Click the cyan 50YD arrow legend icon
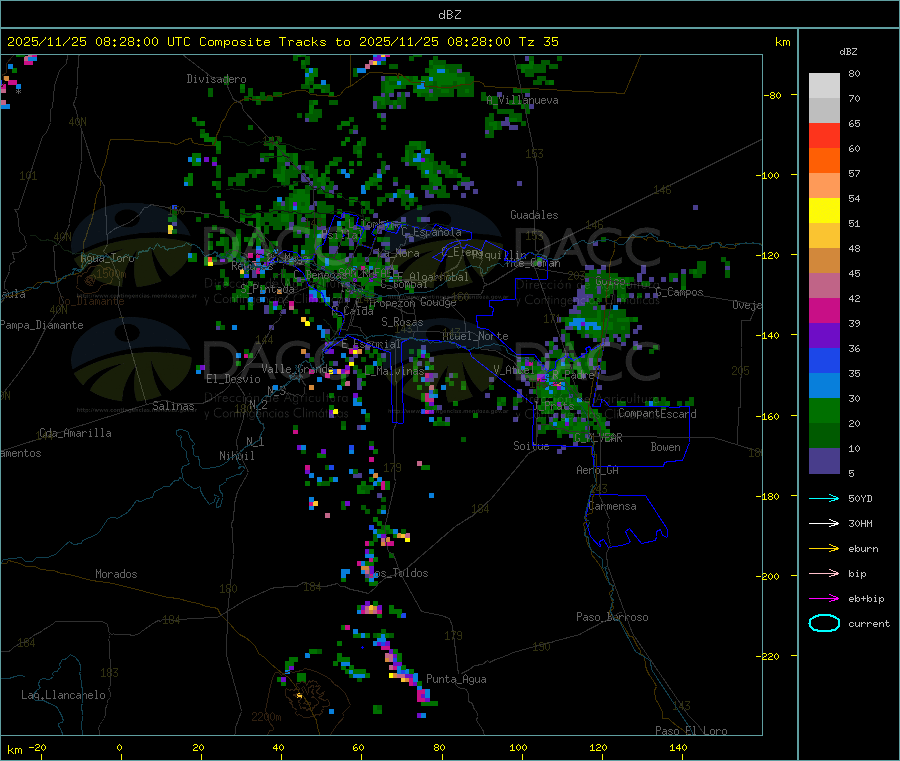 pyautogui.click(x=824, y=498)
